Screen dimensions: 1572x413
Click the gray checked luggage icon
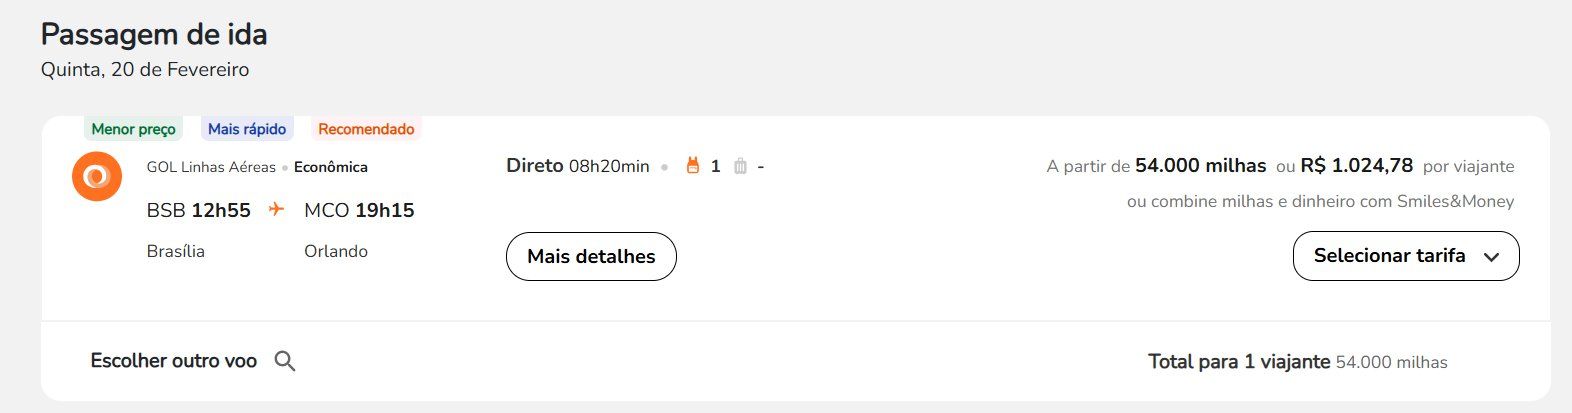click(740, 166)
